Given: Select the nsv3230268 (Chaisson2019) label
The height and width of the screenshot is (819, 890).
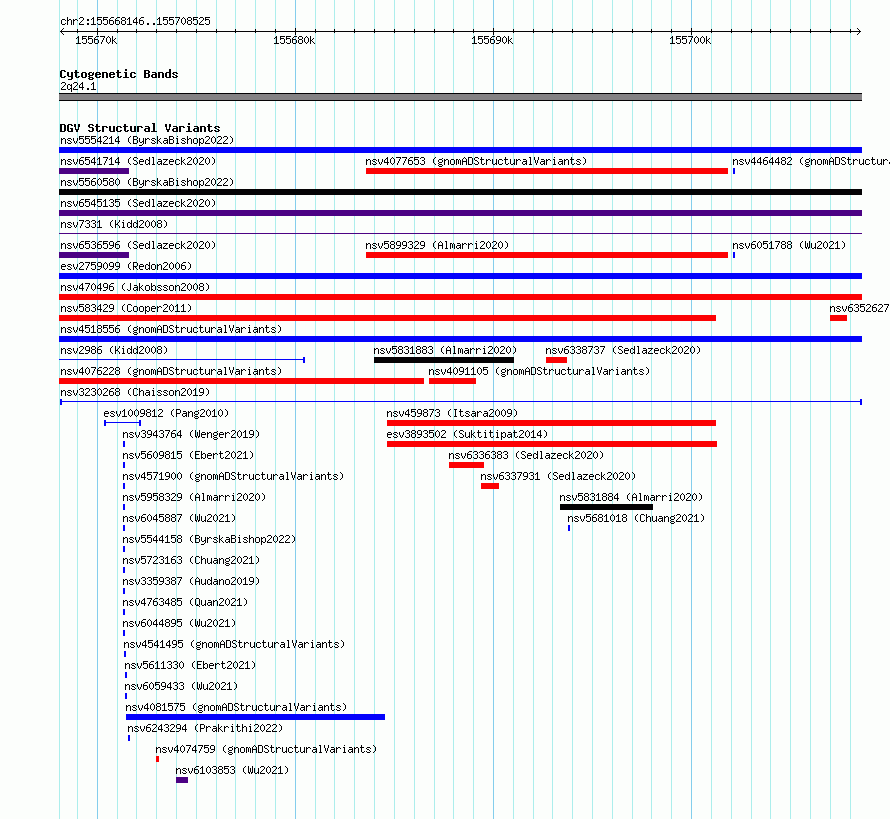Looking at the screenshot, I should (x=135, y=392).
